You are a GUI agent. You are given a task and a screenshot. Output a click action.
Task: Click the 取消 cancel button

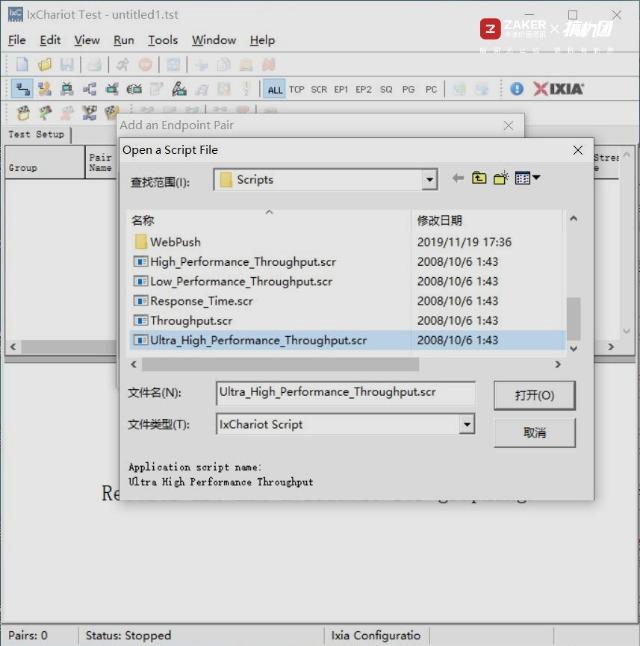(535, 432)
